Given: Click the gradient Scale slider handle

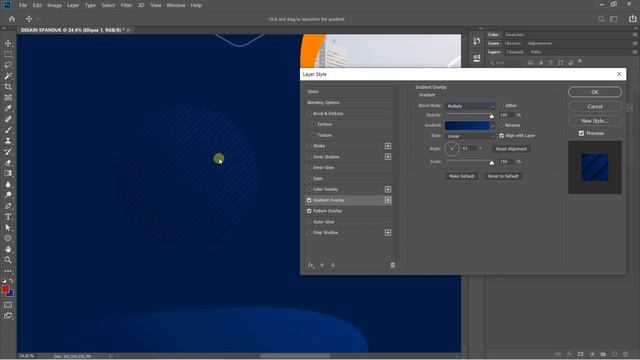Looking at the screenshot, I should tap(492, 163).
